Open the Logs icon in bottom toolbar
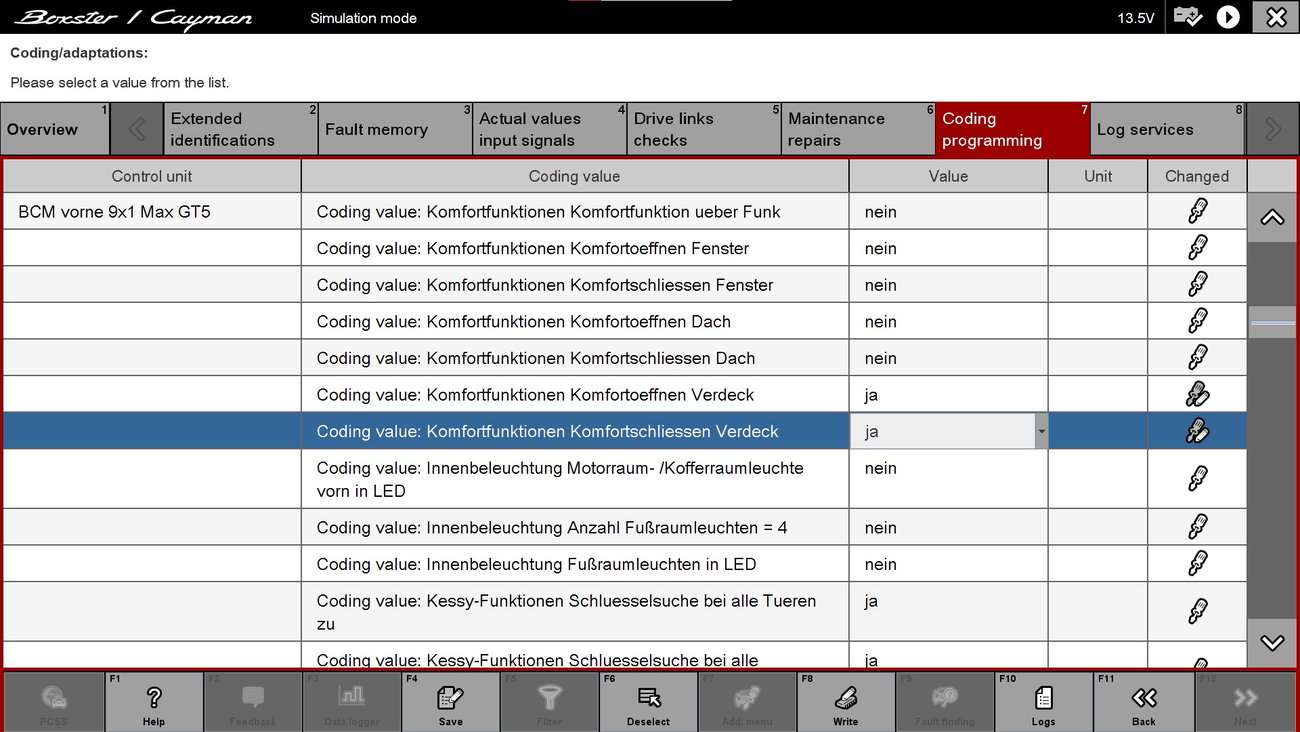 [x=1043, y=698]
